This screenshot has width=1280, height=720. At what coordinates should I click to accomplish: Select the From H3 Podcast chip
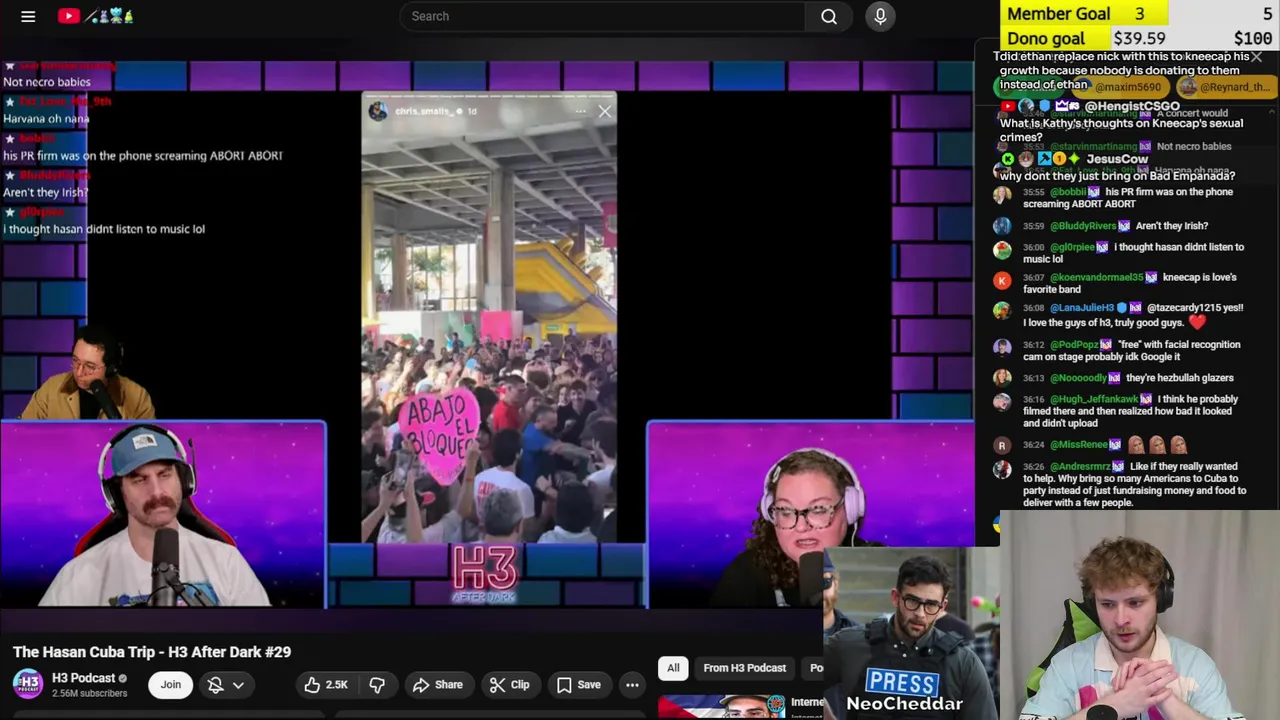coord(744,668)
